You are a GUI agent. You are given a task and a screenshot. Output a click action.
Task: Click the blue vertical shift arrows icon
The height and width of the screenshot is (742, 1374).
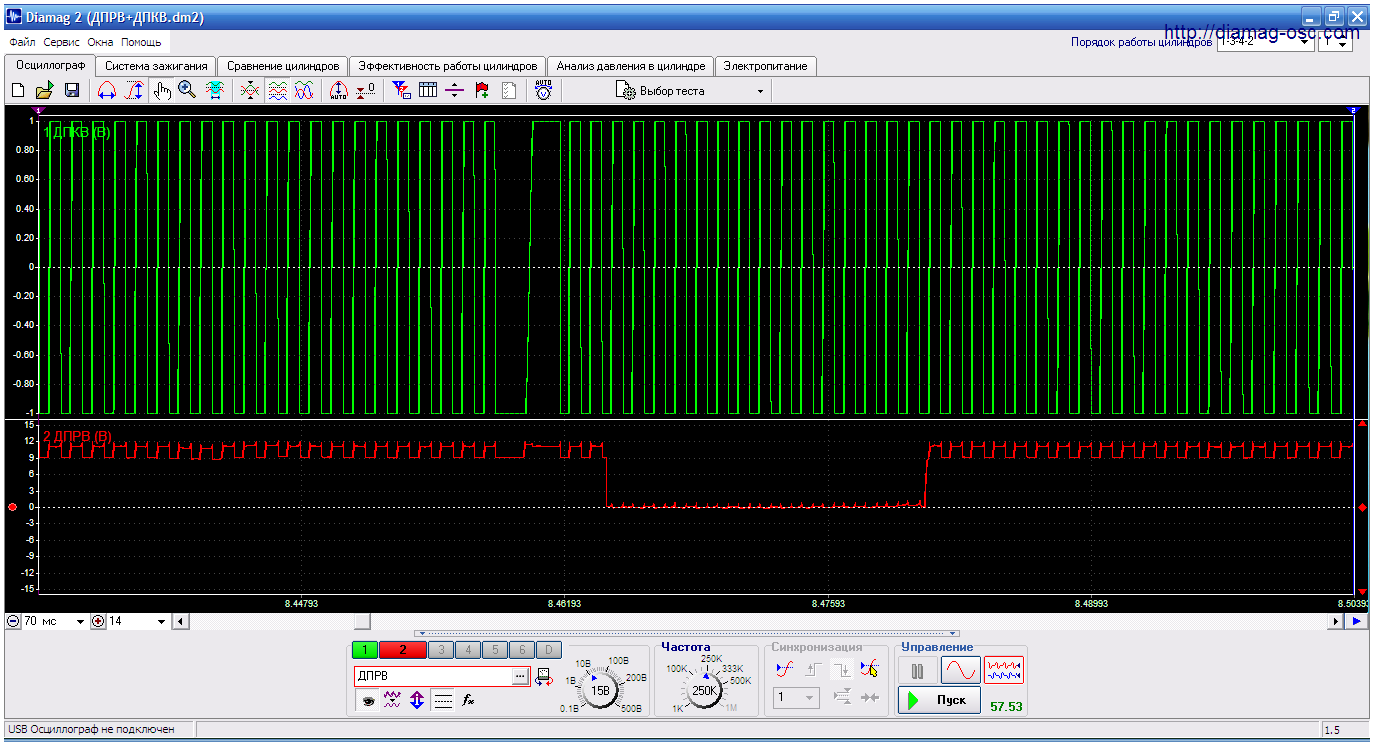(417, 701)
